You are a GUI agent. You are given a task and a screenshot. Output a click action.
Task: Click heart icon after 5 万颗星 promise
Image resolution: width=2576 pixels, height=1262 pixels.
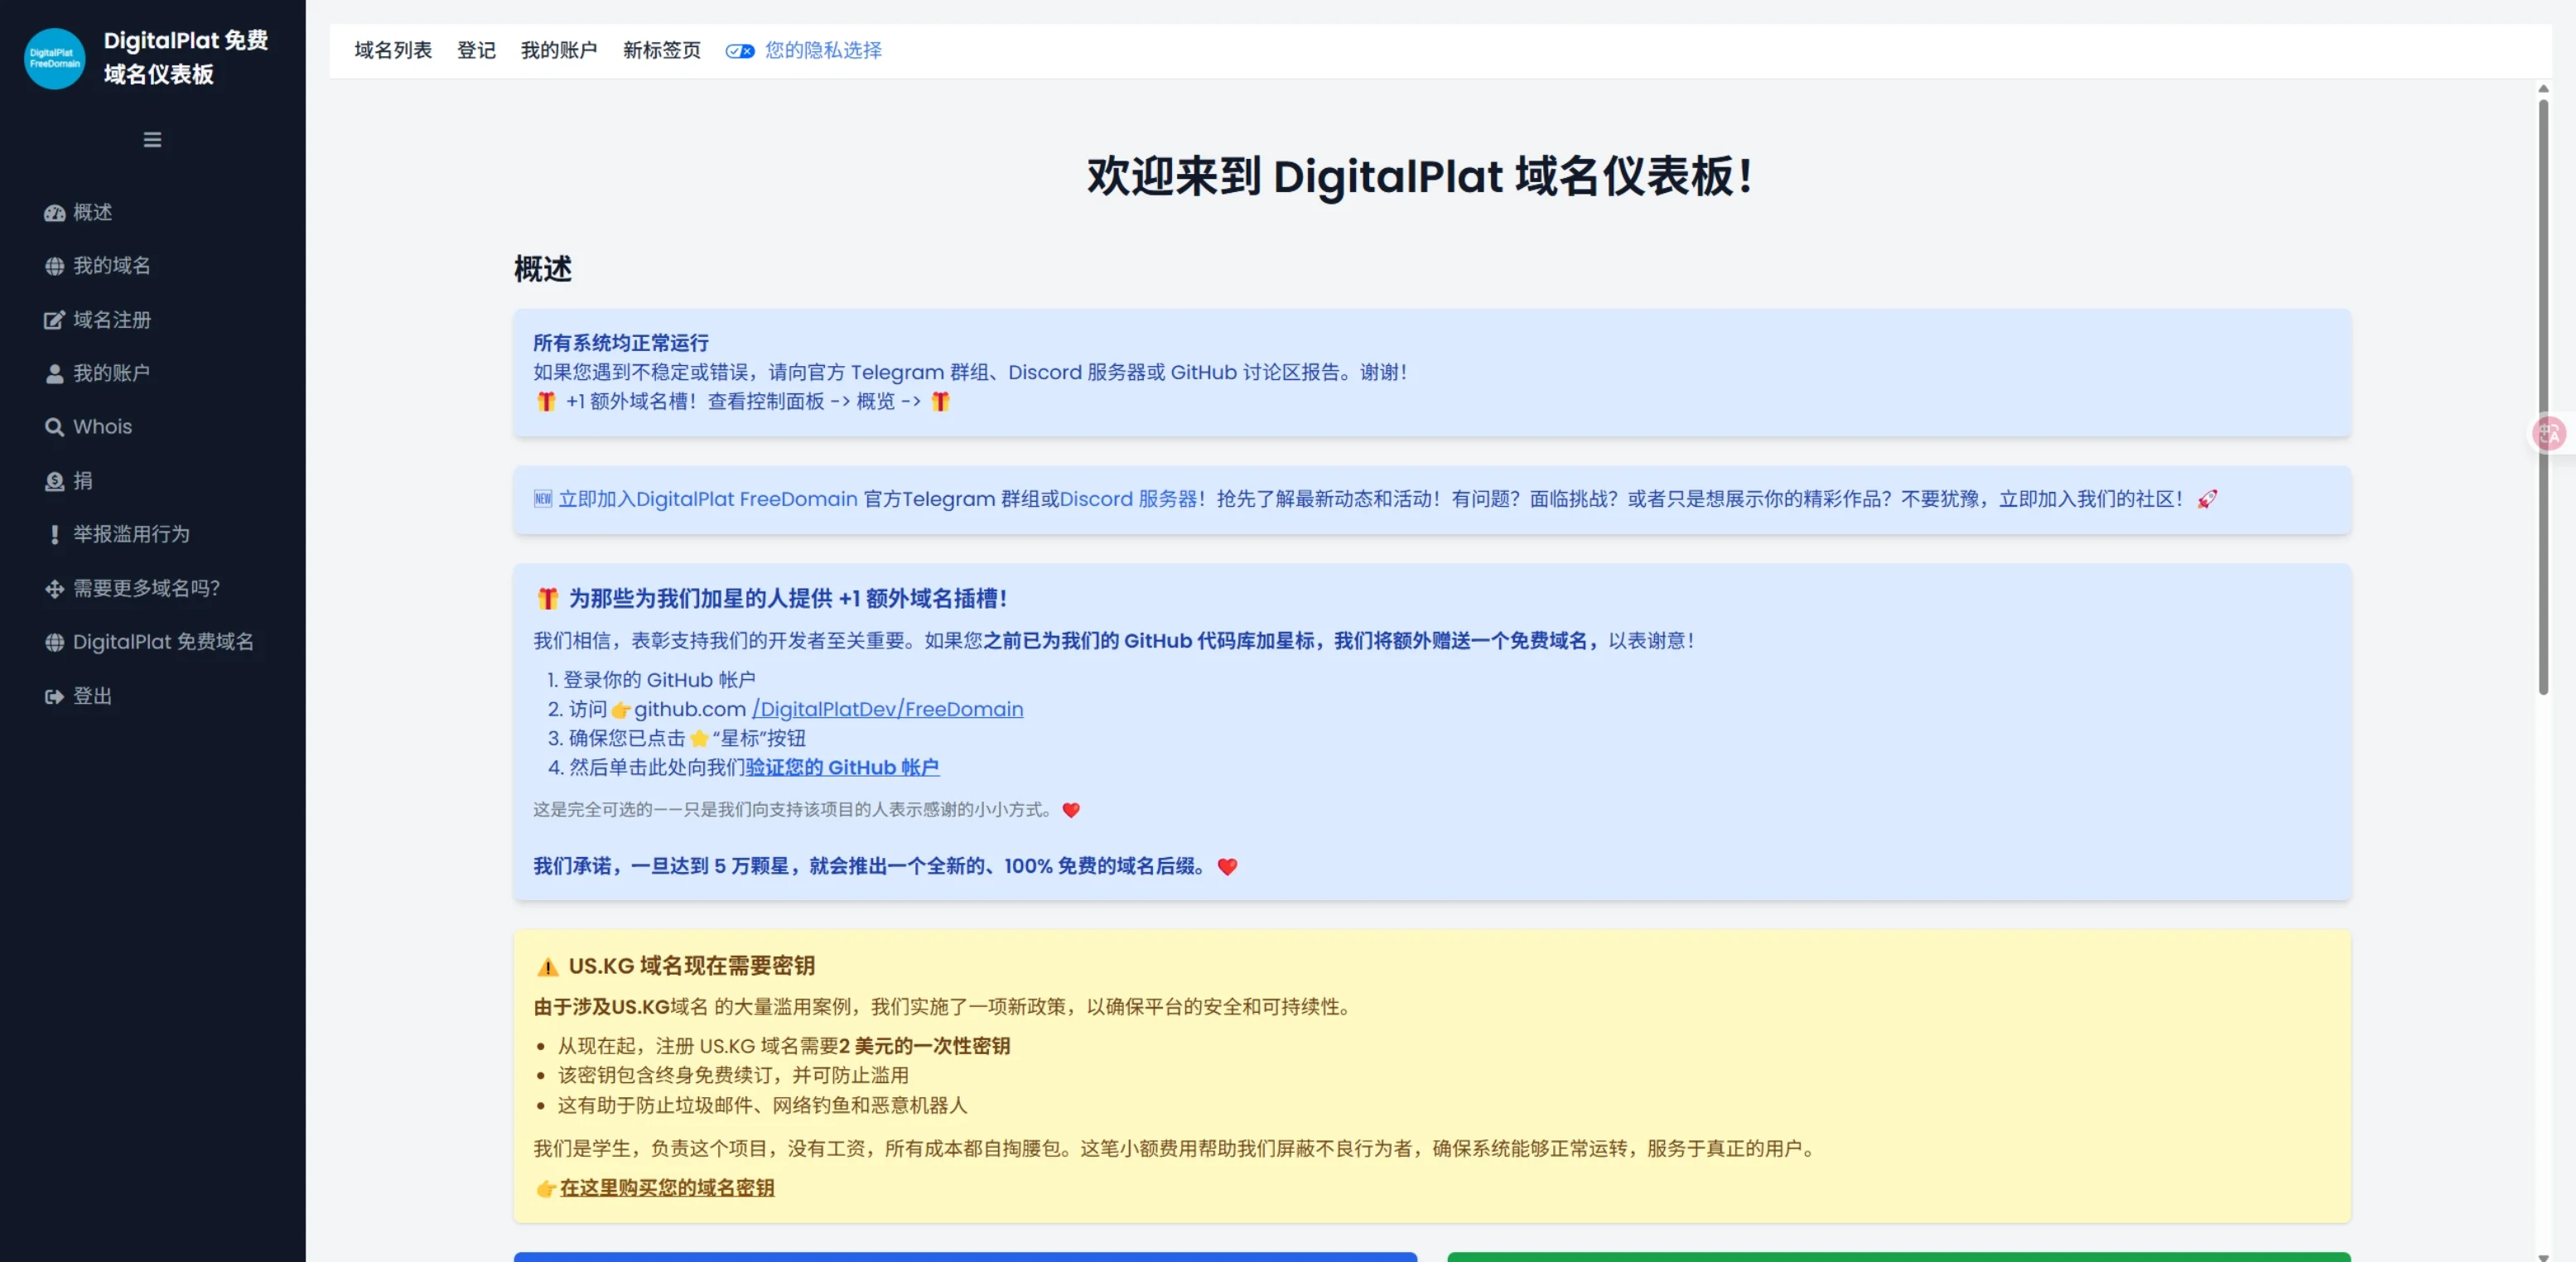coord(1227,867)
